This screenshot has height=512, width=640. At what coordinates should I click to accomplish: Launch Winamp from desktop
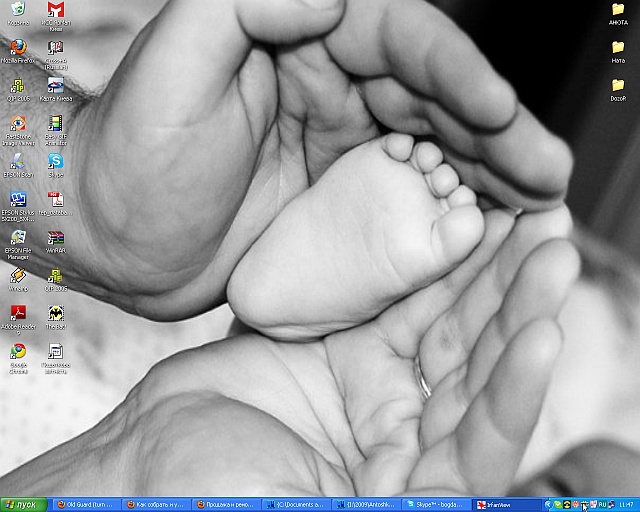pos(18,279)
